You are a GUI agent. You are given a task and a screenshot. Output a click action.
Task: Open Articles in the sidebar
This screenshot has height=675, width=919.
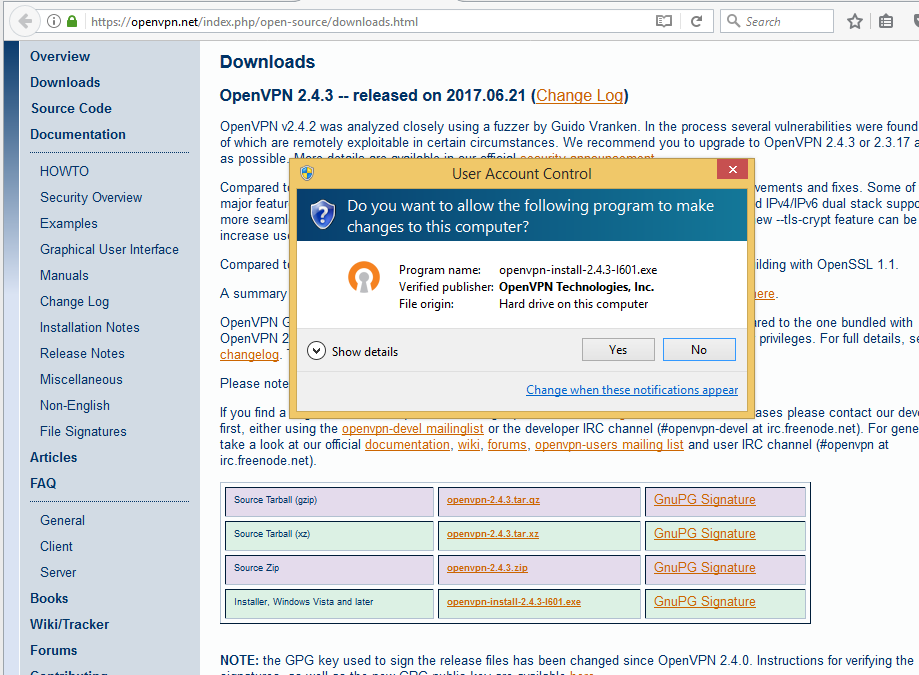[53, 457]
